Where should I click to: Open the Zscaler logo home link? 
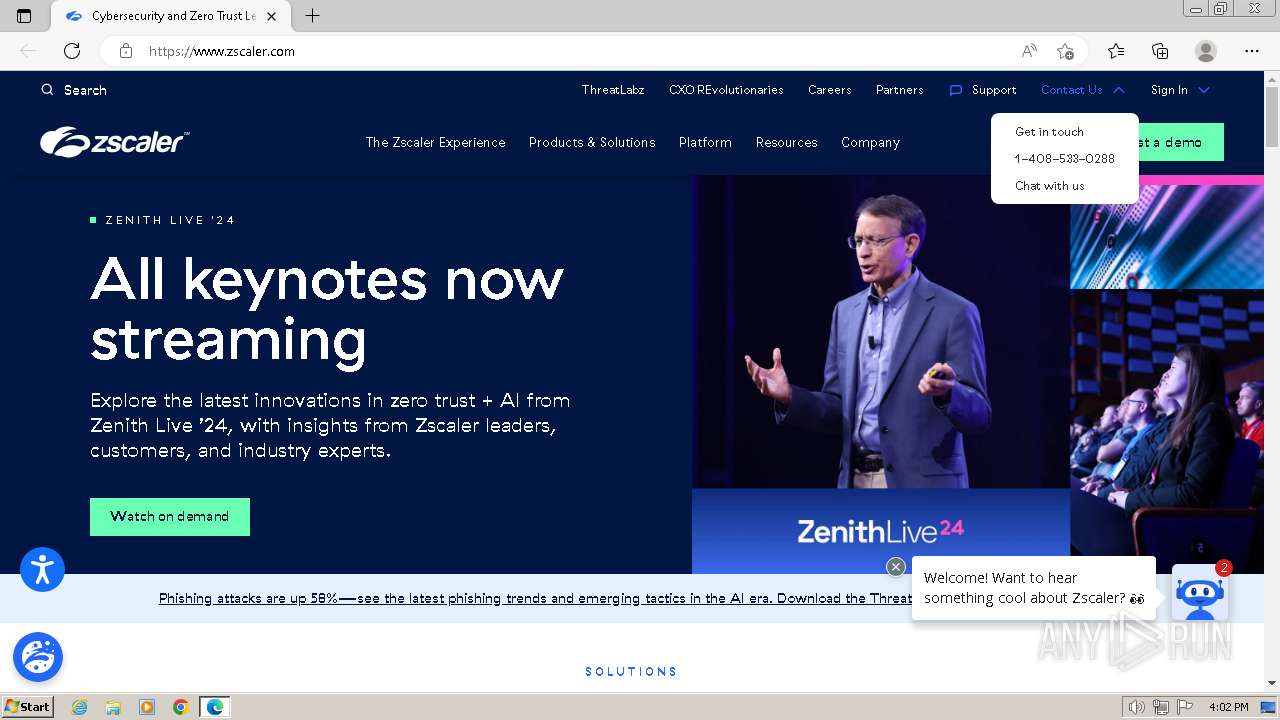coord(114,142)
